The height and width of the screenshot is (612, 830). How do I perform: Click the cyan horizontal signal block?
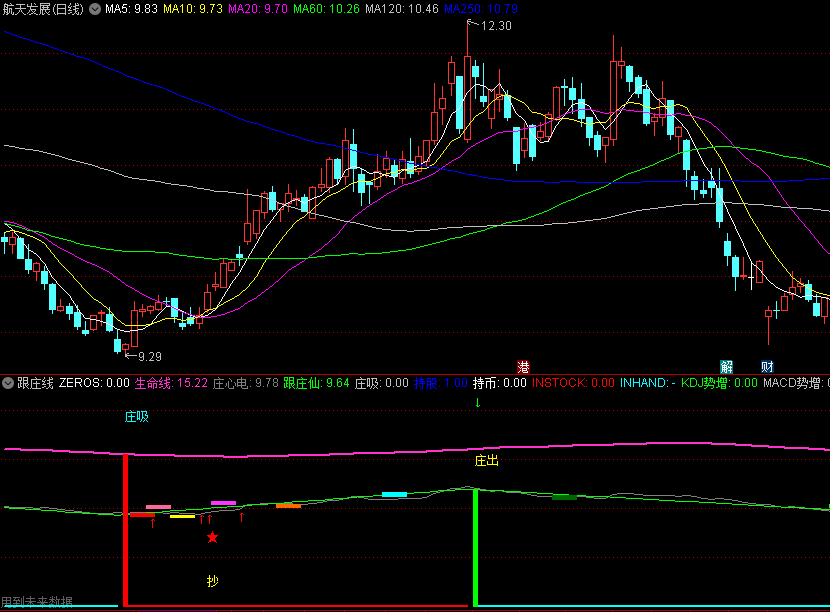point(394,494)
